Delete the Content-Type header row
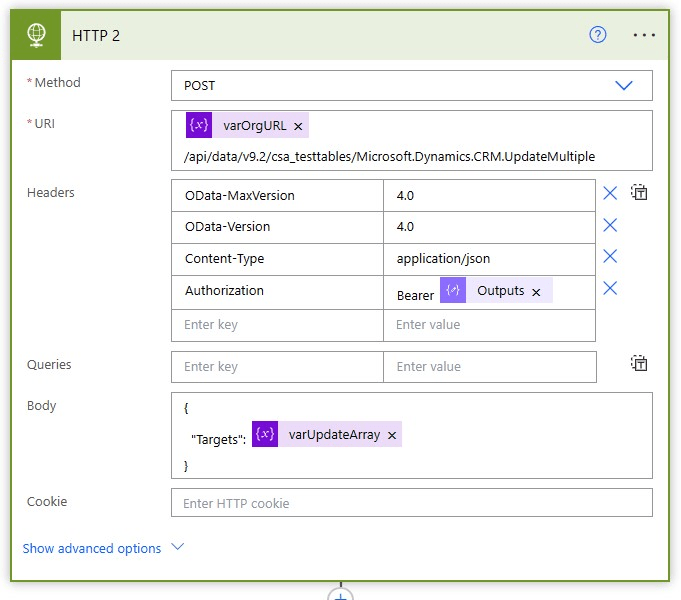681x600 pixels. click(x=610, y=257)
